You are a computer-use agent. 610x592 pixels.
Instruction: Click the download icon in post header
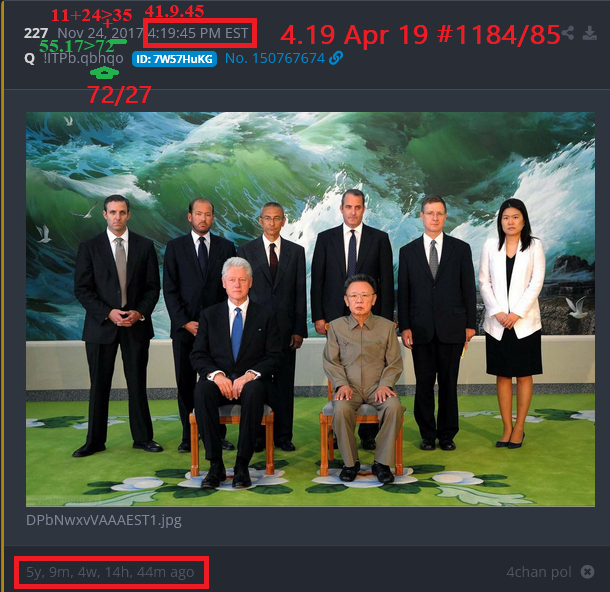pyautogui.click(x=590, y=33)
